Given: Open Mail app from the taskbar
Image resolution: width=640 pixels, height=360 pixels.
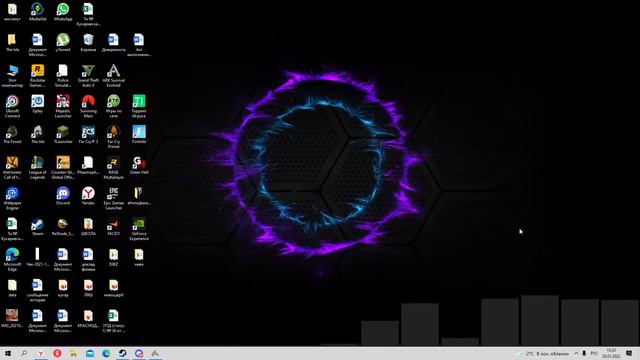Looking at the screenshot, I should click(x=90, y=353).
